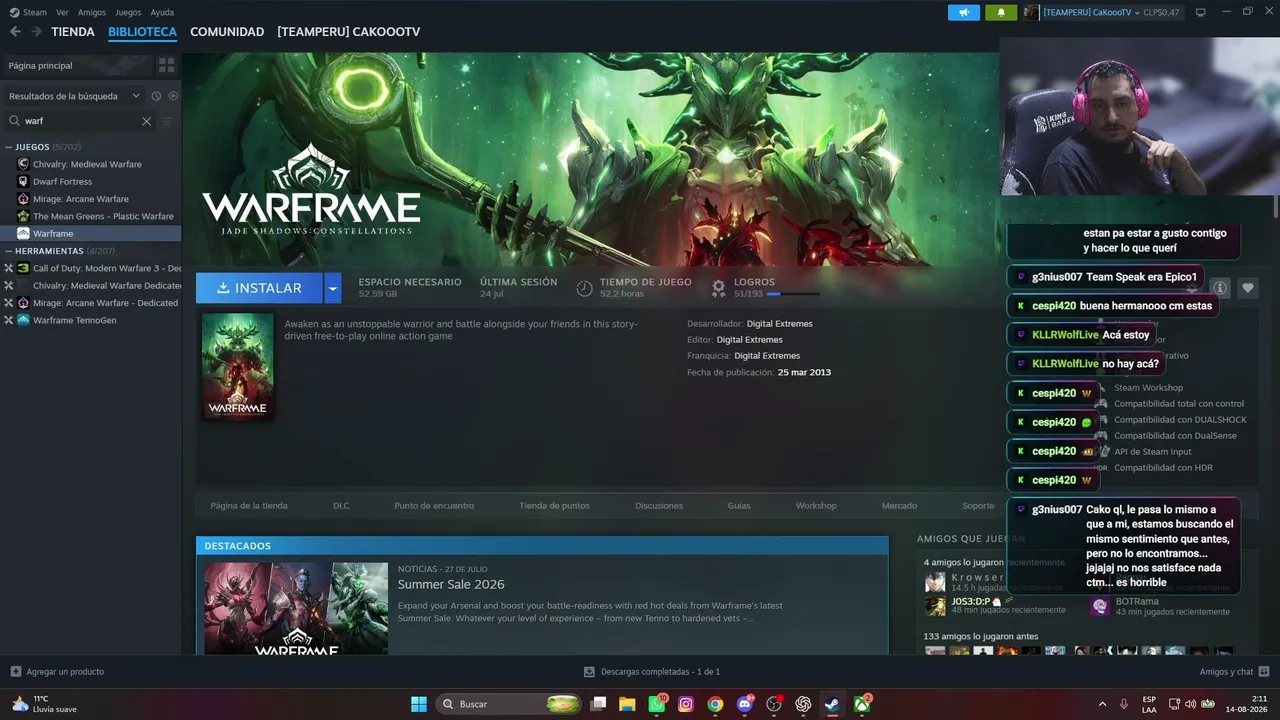The image size is (1280, 720).
Task: Click the CaKoooTV profile avatar
Action: 1031,12
